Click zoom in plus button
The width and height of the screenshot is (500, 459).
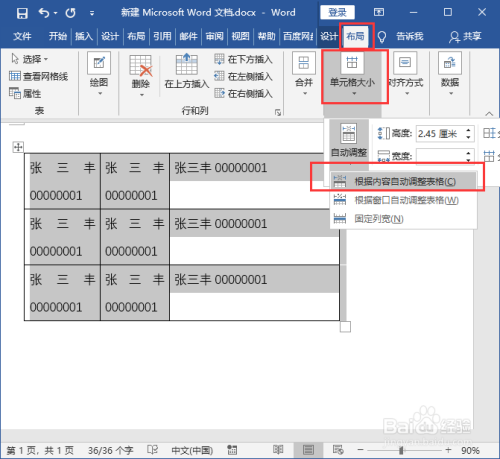(448, 450)
